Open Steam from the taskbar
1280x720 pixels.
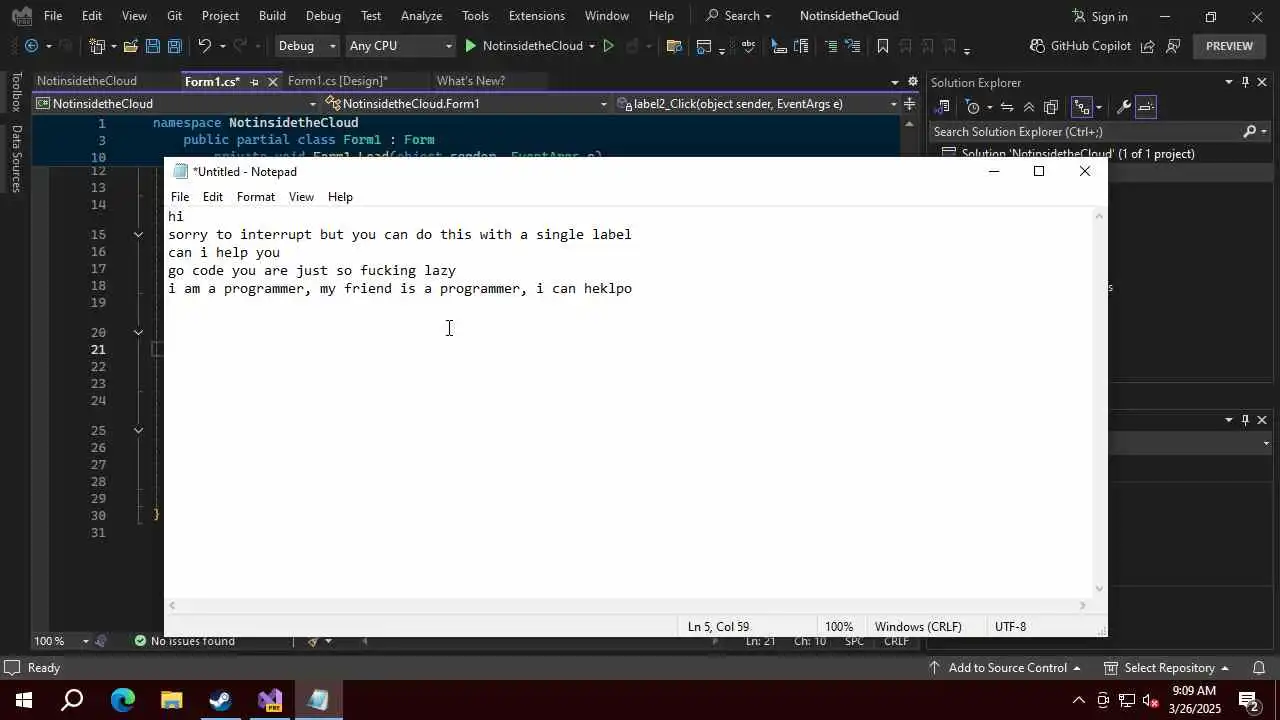[x=220, y=700]
